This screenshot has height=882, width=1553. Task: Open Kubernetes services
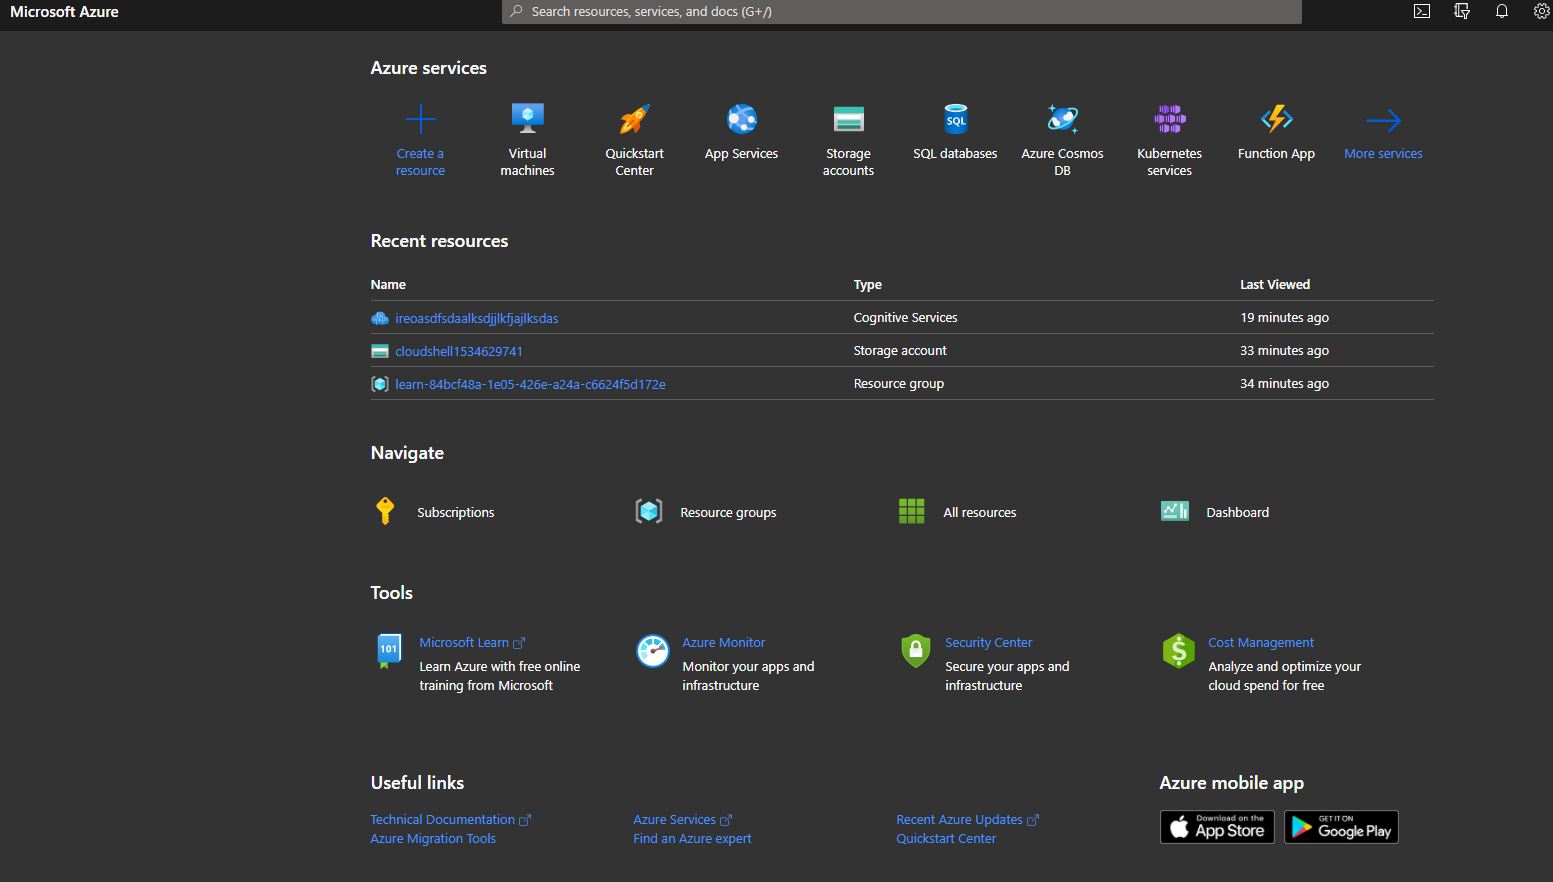point(1169,118)
